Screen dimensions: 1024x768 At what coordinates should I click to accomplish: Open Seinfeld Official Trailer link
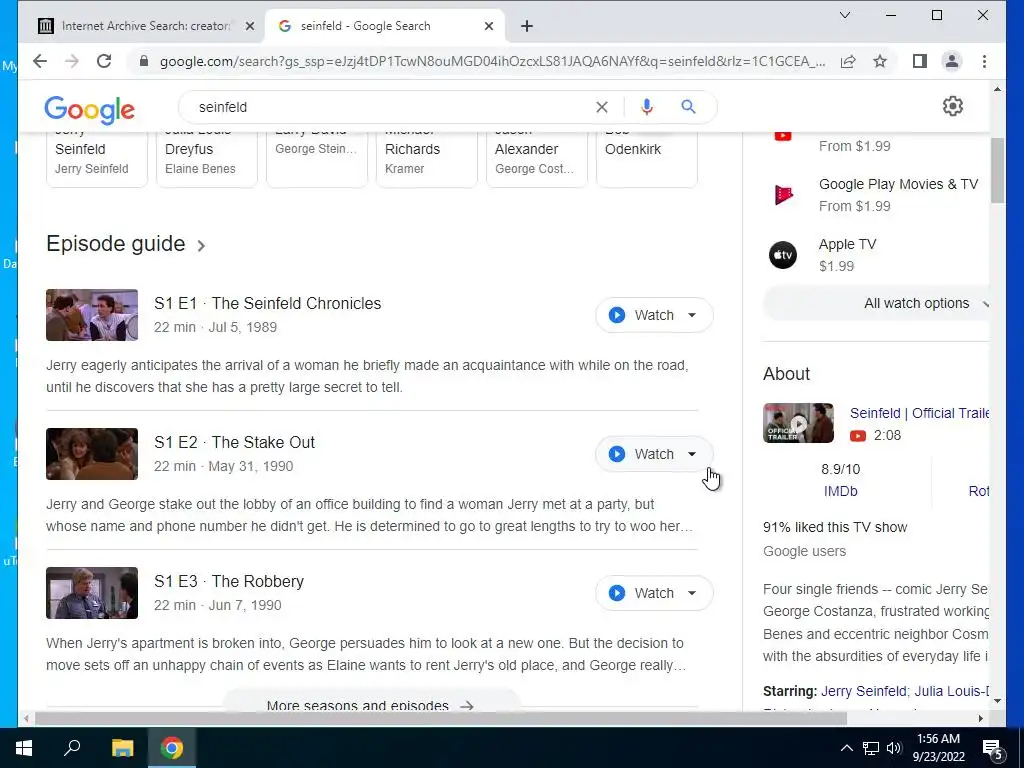[919, 413]
